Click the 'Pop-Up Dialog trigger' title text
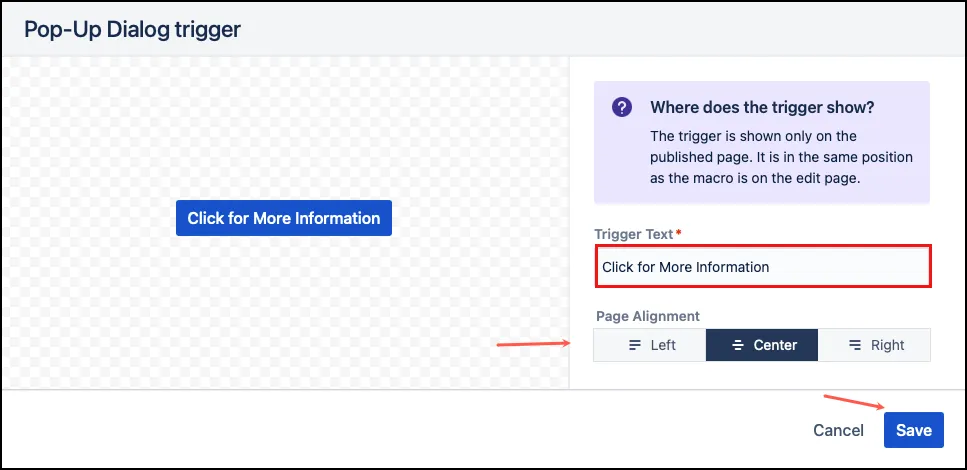Screen dimensions: 967x470 point(132,29)
